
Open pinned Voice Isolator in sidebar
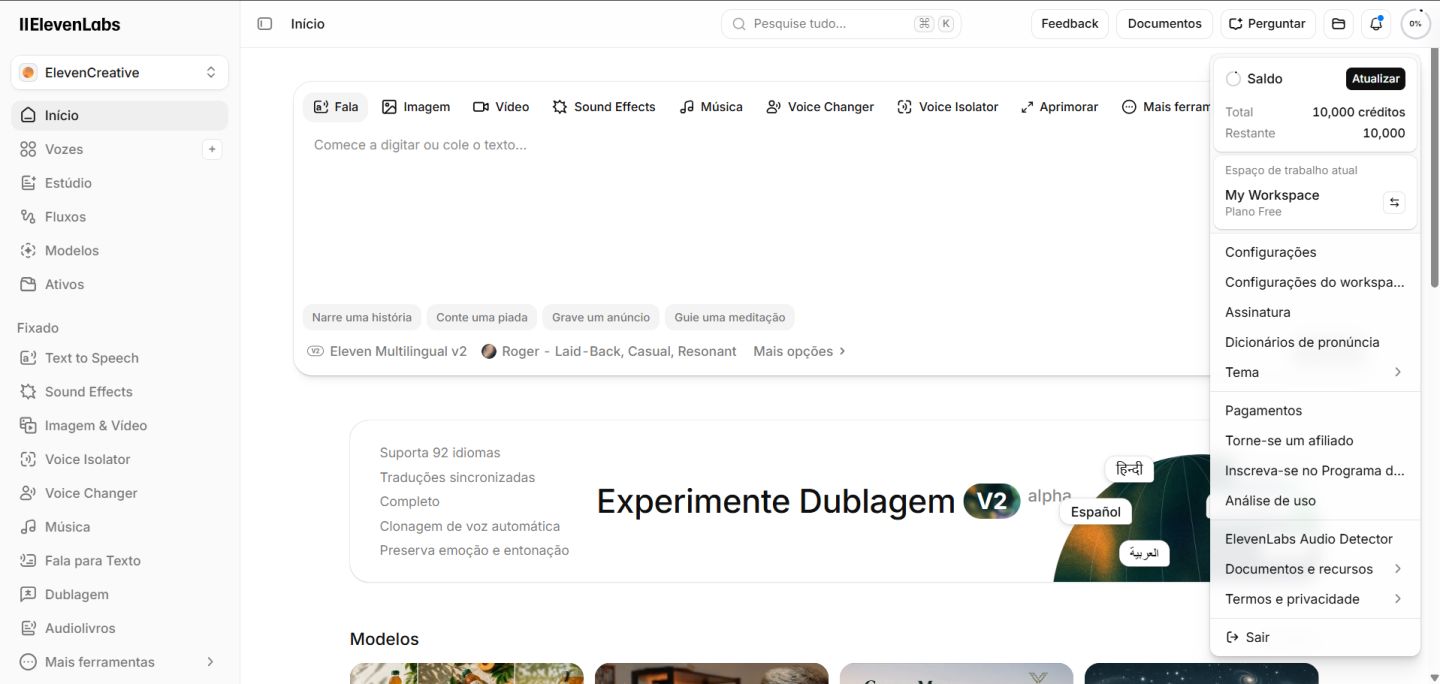[x=120, y=460]
